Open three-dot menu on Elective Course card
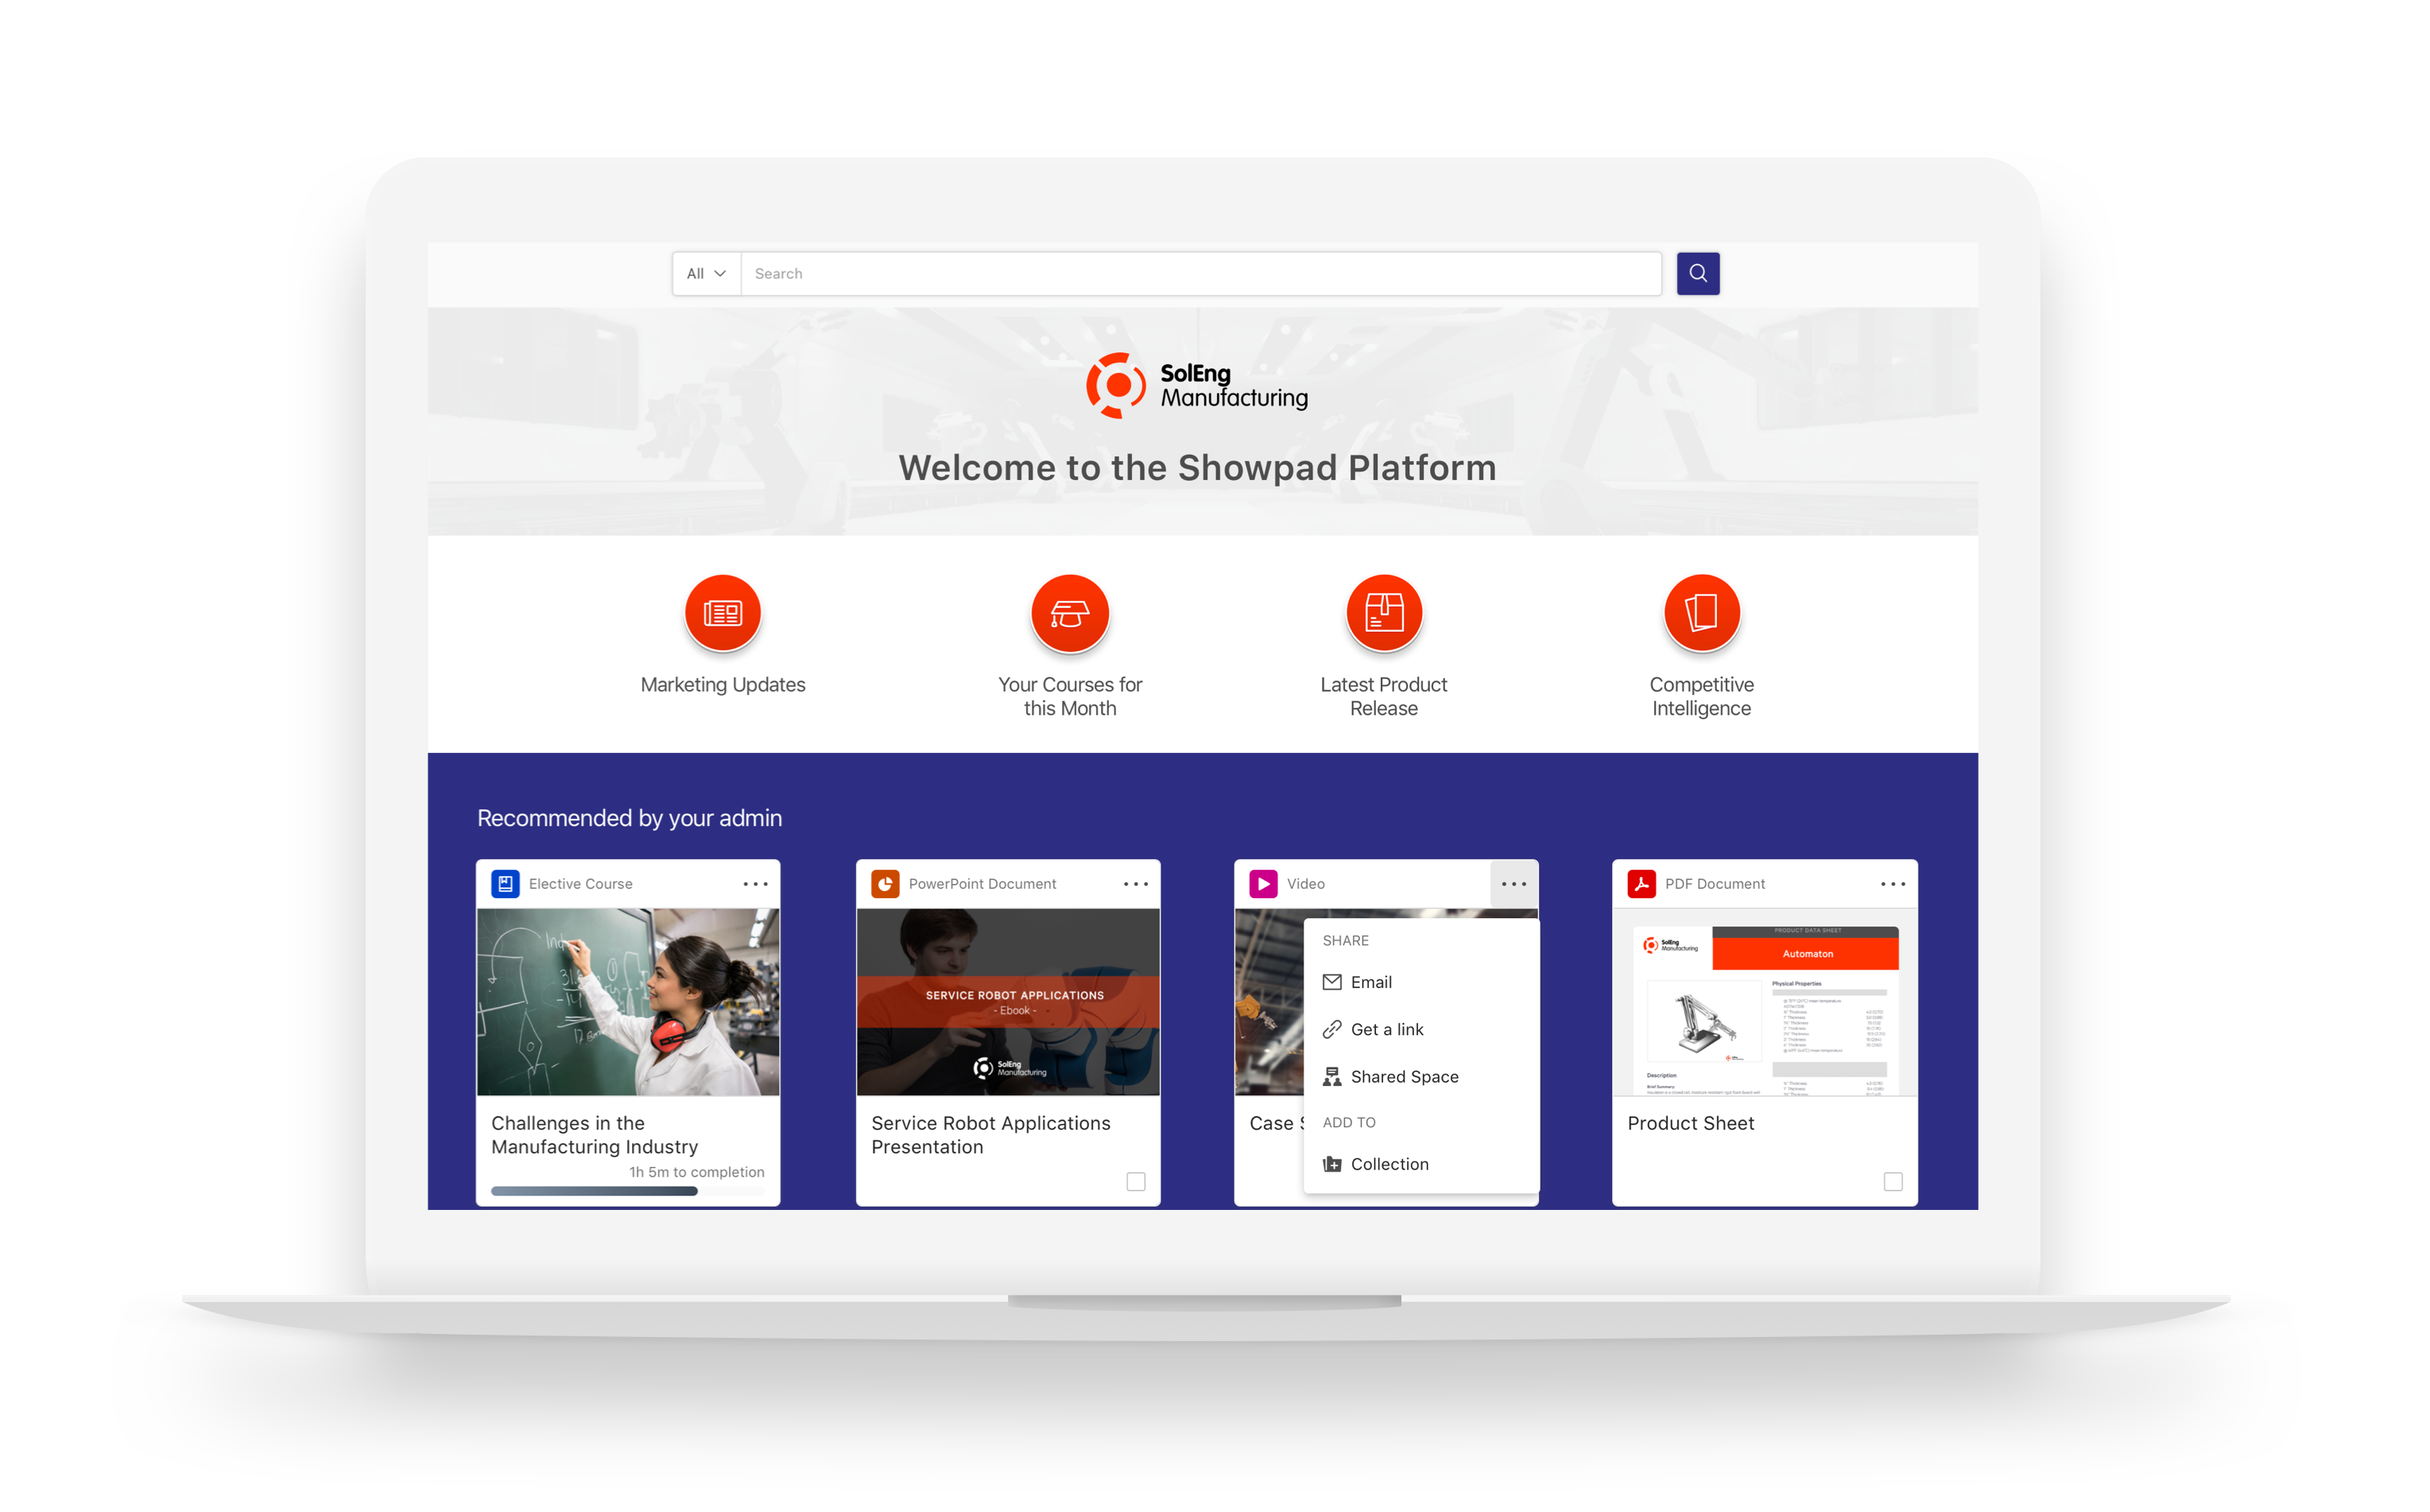The width and height of the screenshot is (2430, 1512). click(759, 885)
